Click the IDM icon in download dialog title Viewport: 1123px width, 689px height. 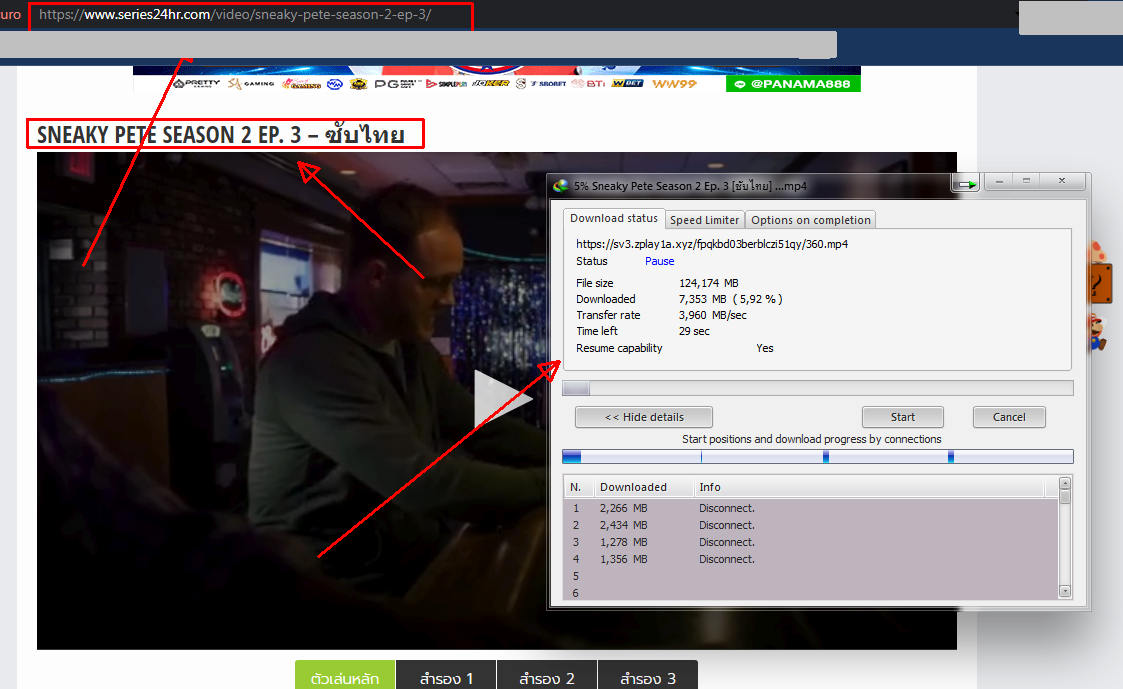[561, 186]
